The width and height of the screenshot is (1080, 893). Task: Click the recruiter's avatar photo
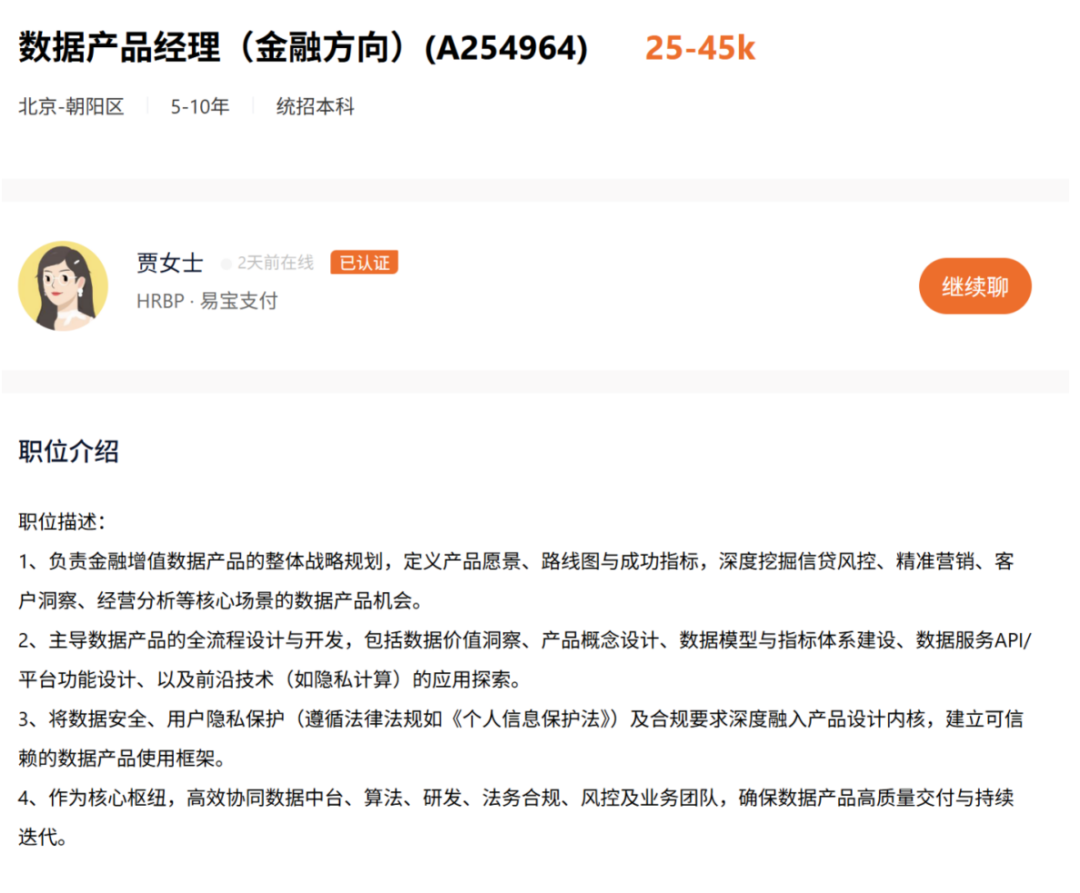64,286
